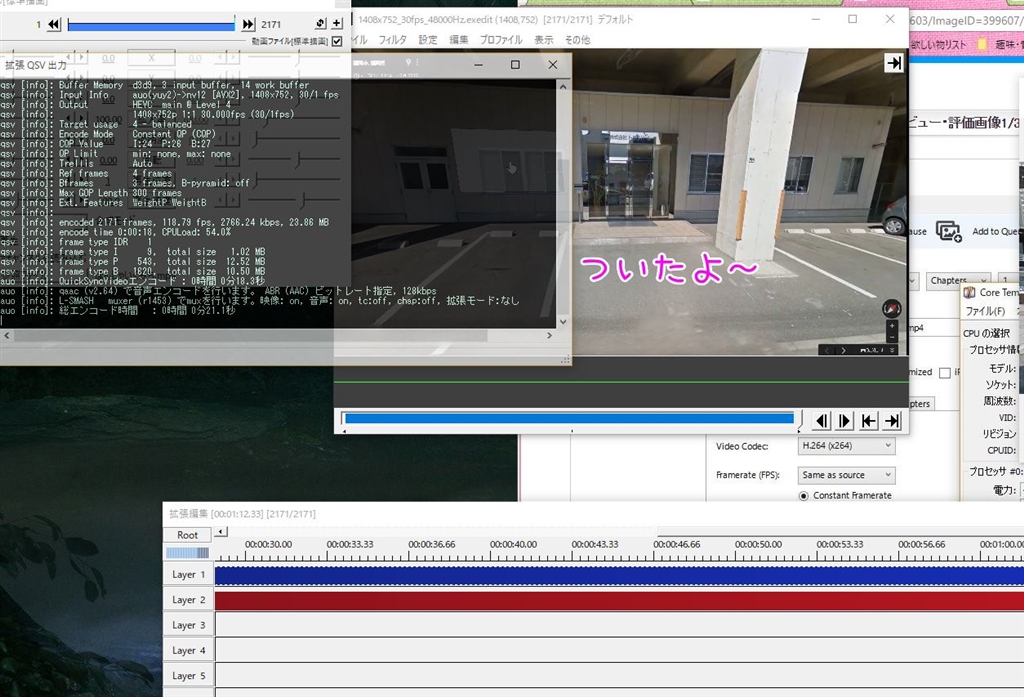Click the compass icon in the preview
1024x697 pixels.
pyautogui.click(x=891, y=308)
